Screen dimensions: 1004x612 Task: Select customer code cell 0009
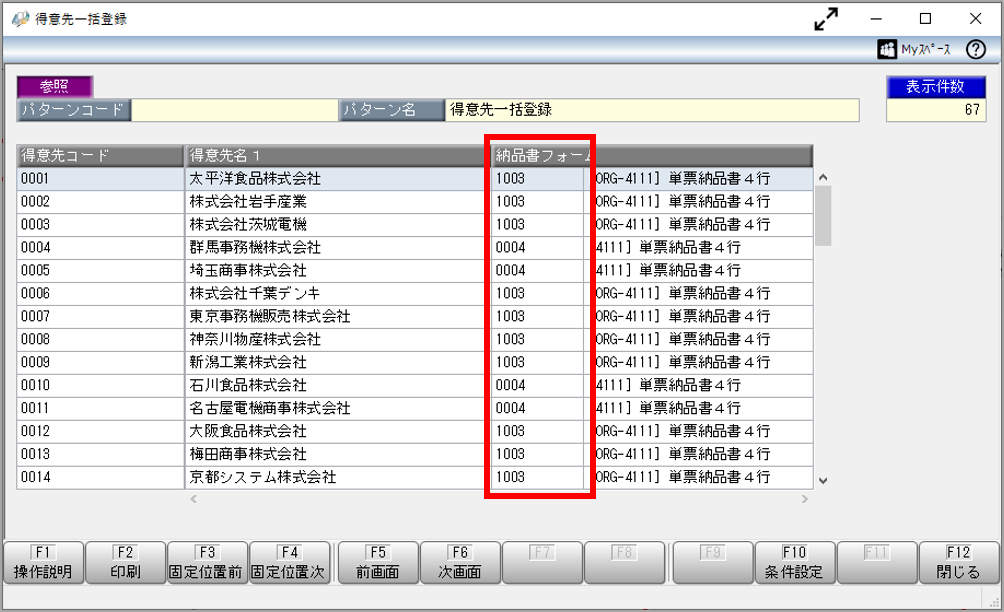point(101,362)
